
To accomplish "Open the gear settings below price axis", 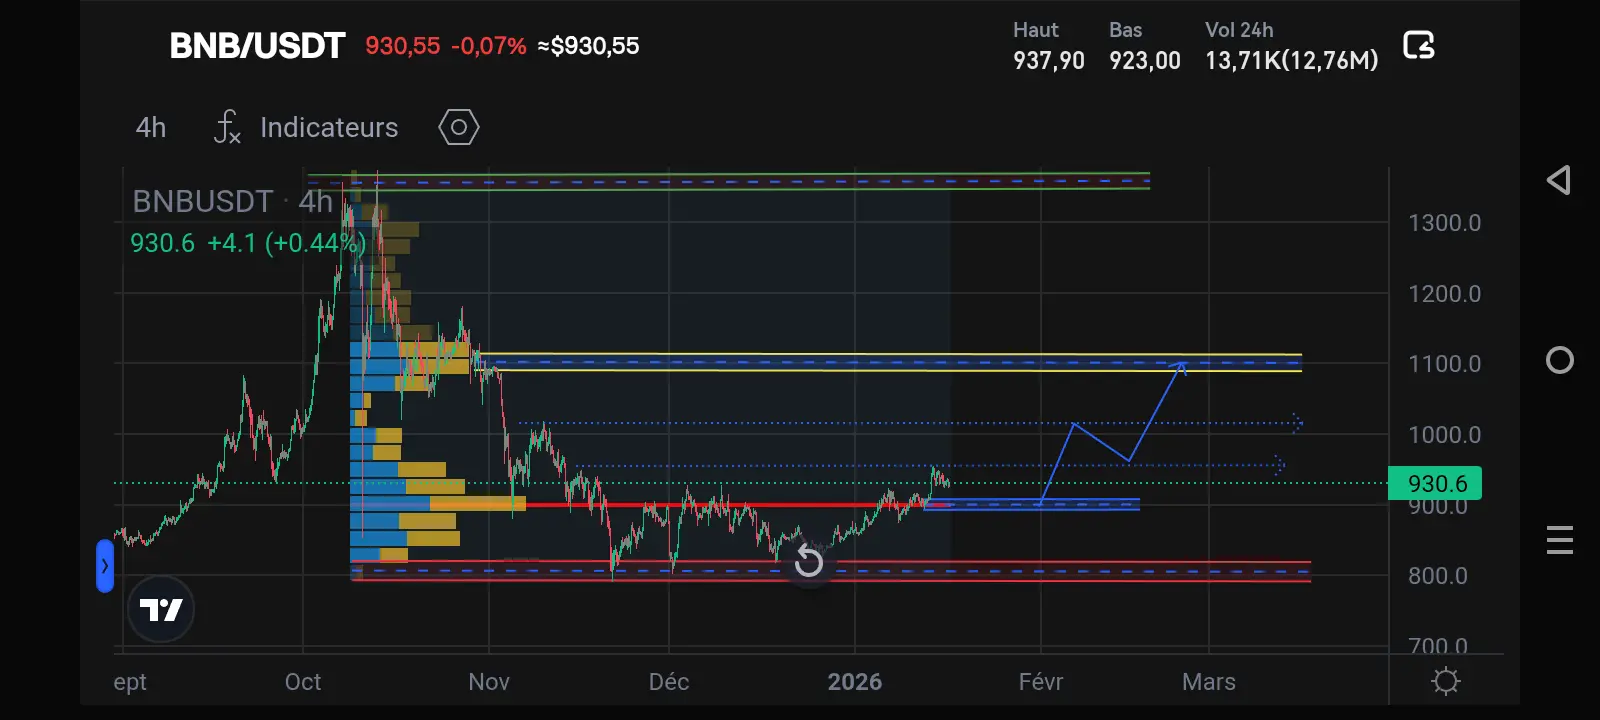I will [1446, 681].
